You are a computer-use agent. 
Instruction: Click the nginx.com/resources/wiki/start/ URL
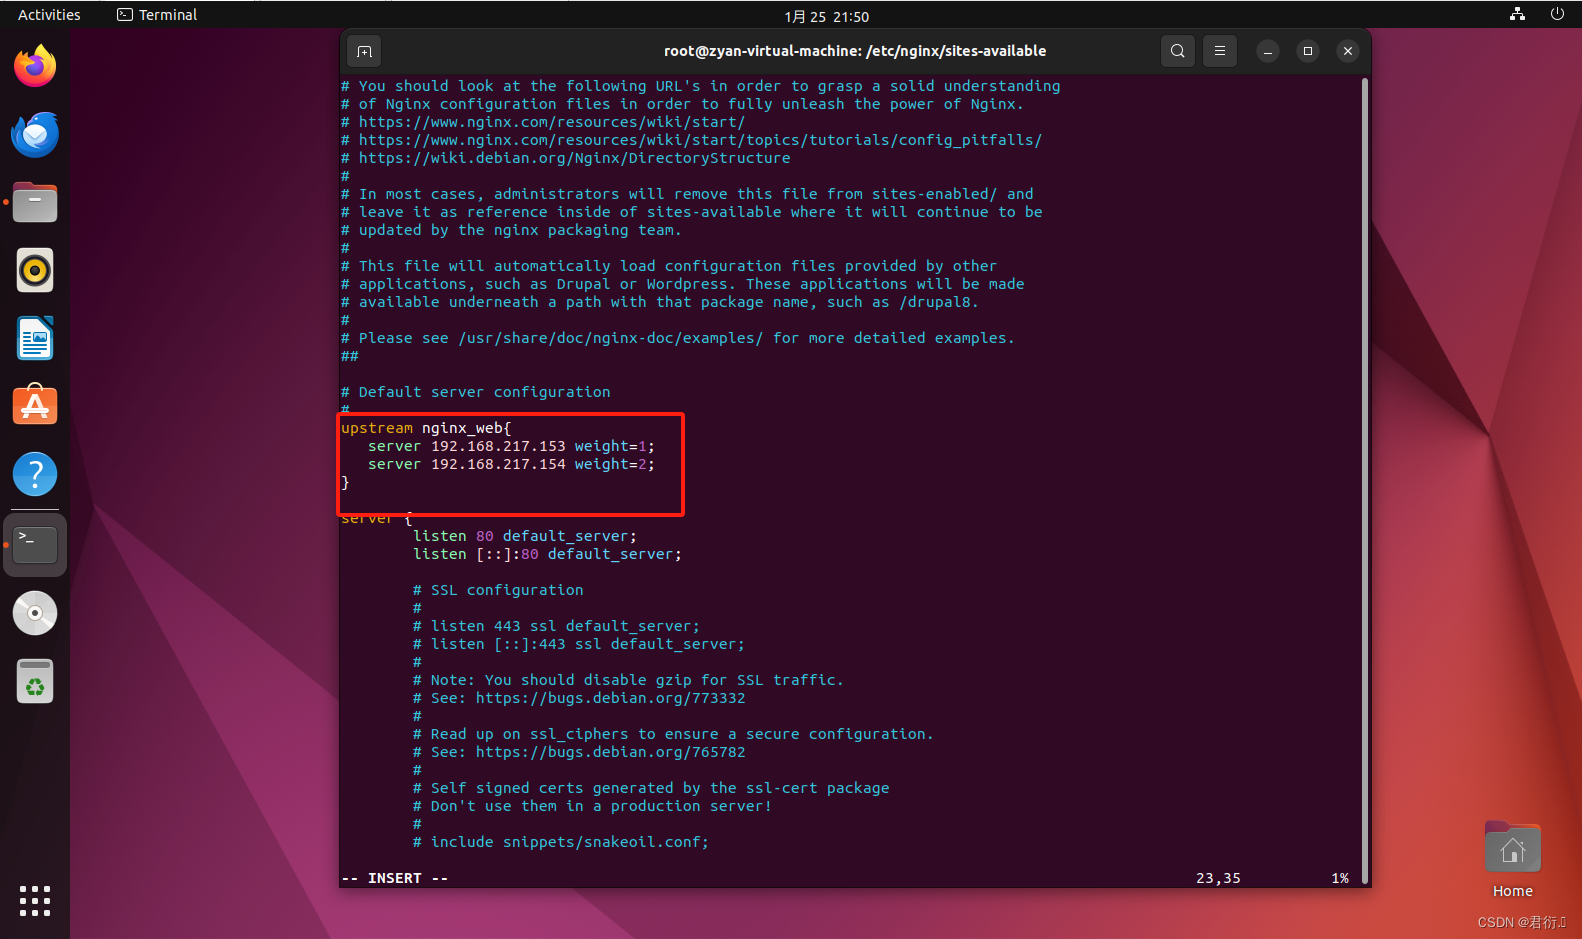[552, 122]
